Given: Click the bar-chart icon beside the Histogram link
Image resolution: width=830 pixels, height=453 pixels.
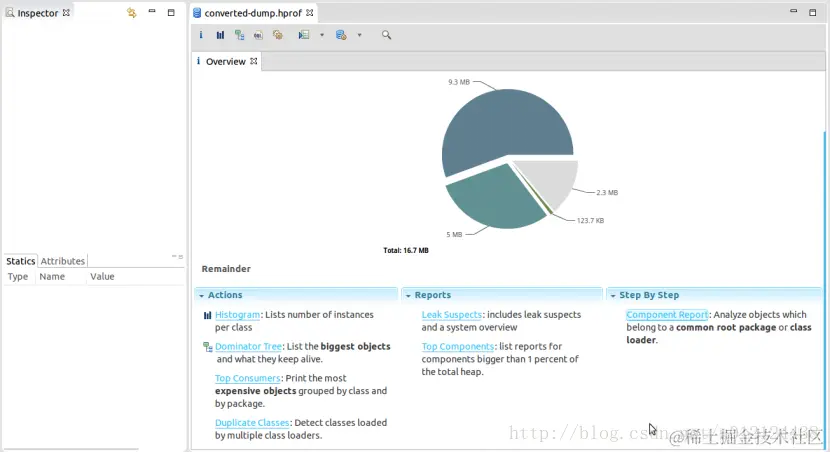Looking at the screenshot, I should (x=208, y=315).
